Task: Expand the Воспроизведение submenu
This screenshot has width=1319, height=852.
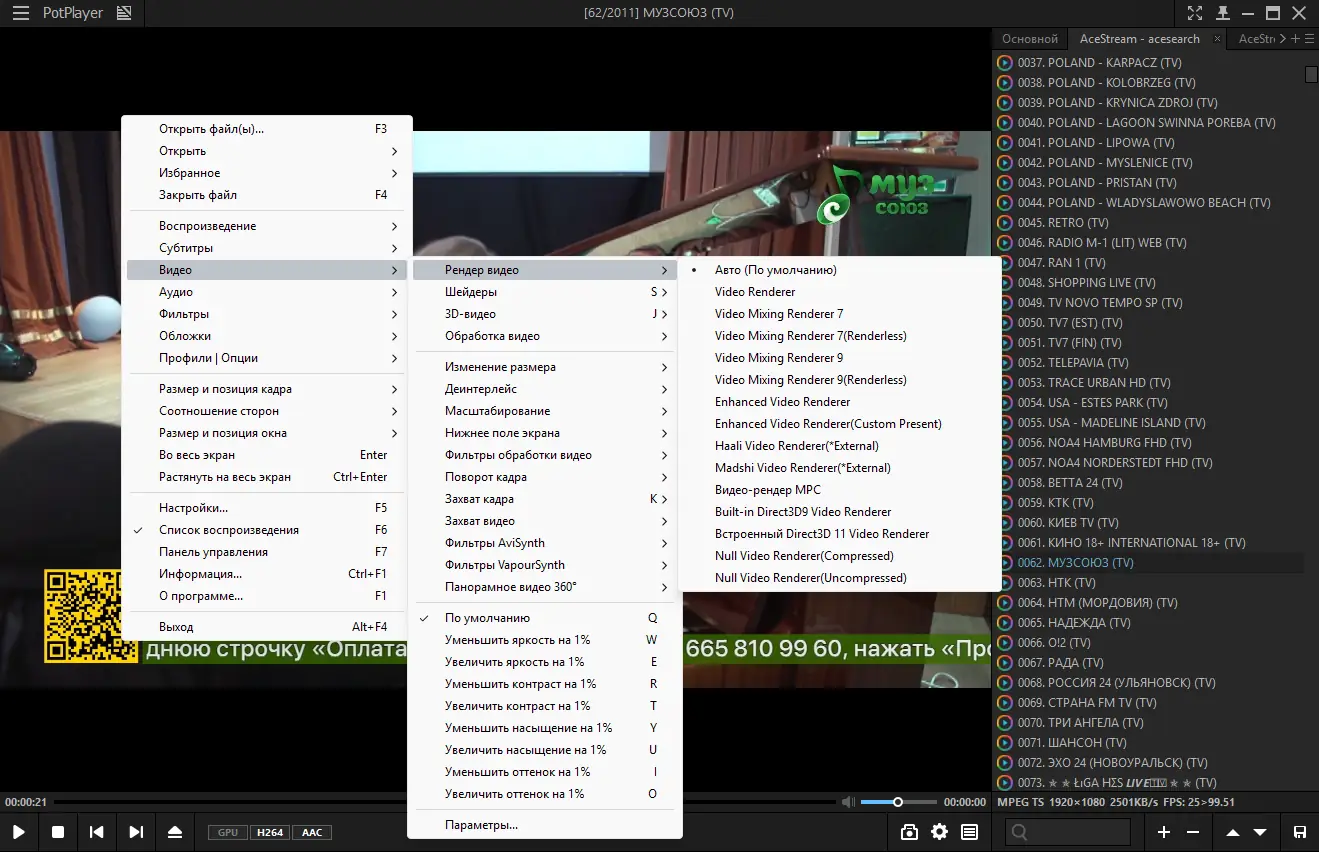Action: point(266,226)
